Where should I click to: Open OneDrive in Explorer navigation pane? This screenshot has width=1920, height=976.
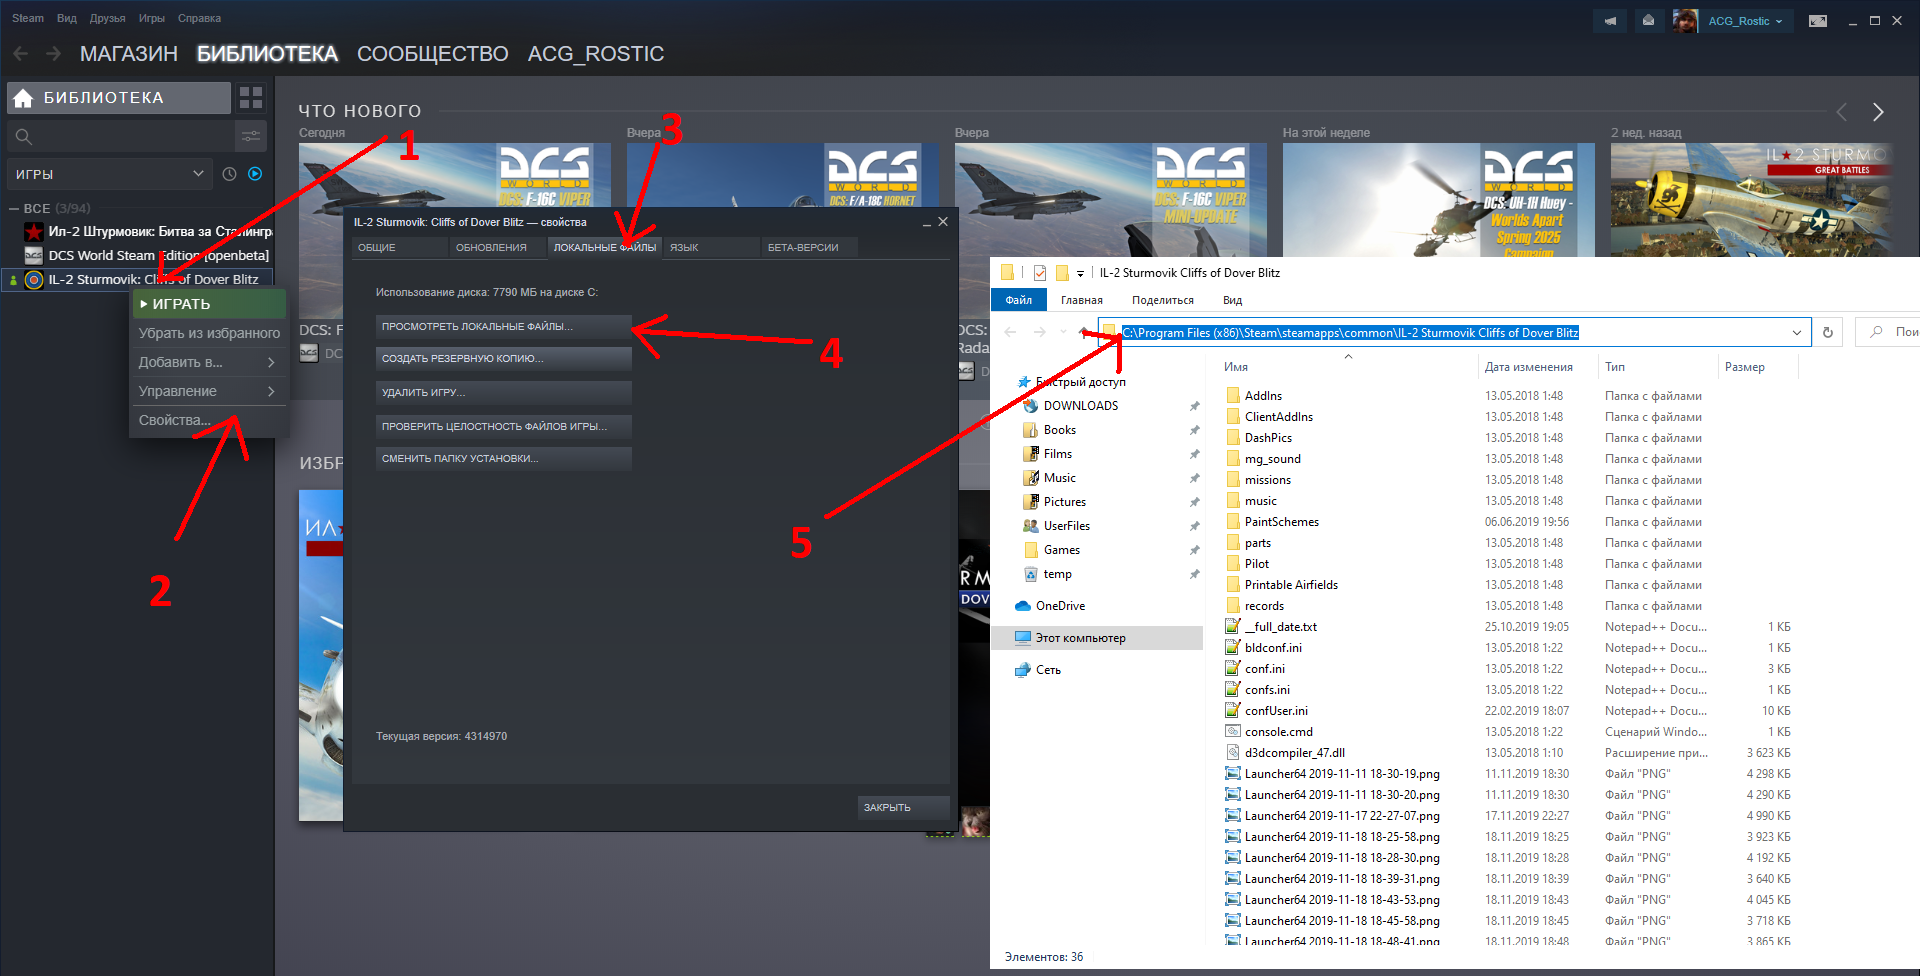(x=1060, y=606)
